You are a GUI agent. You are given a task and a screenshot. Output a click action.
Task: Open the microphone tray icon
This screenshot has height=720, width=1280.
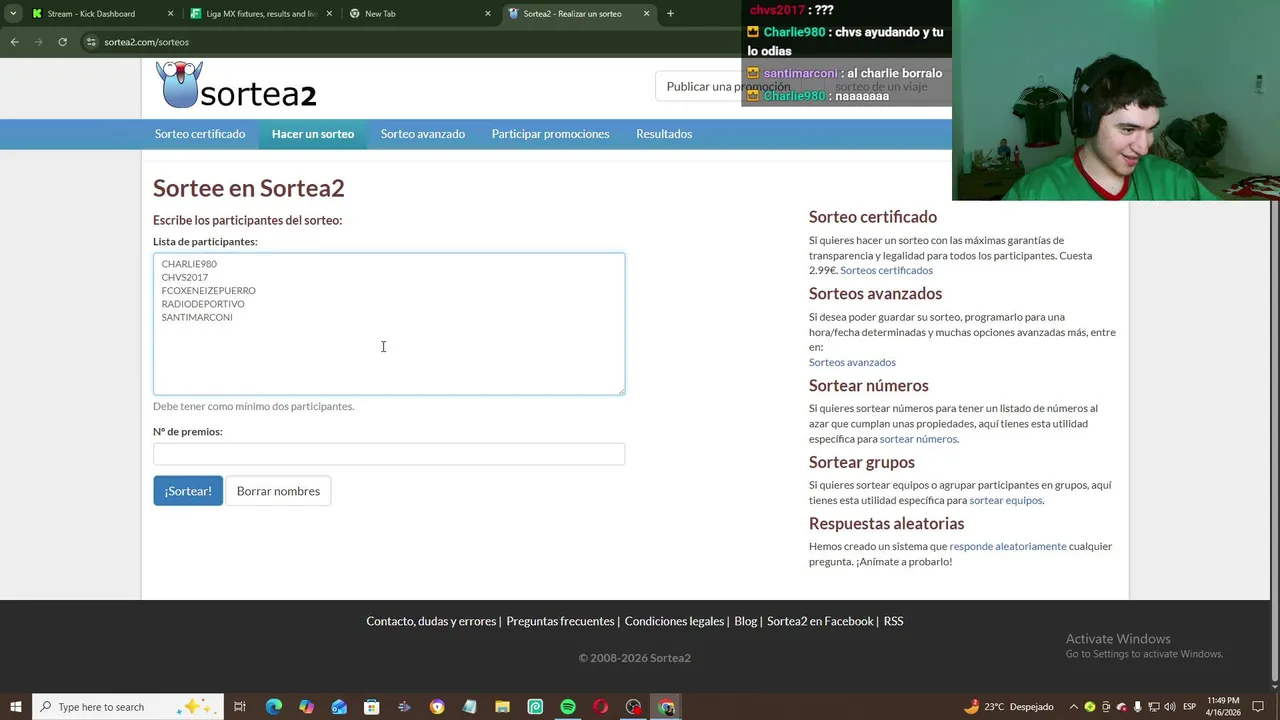1137,707
